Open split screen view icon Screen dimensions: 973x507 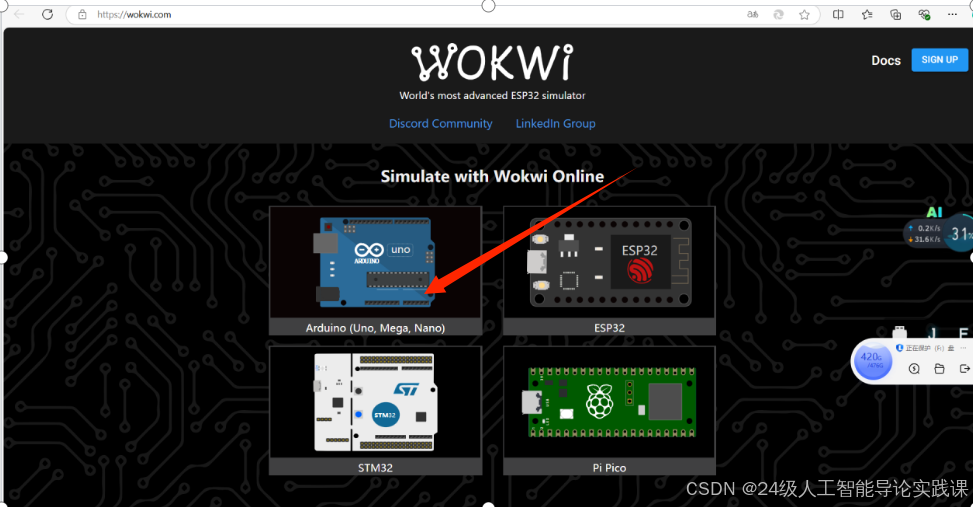[838, 14]
